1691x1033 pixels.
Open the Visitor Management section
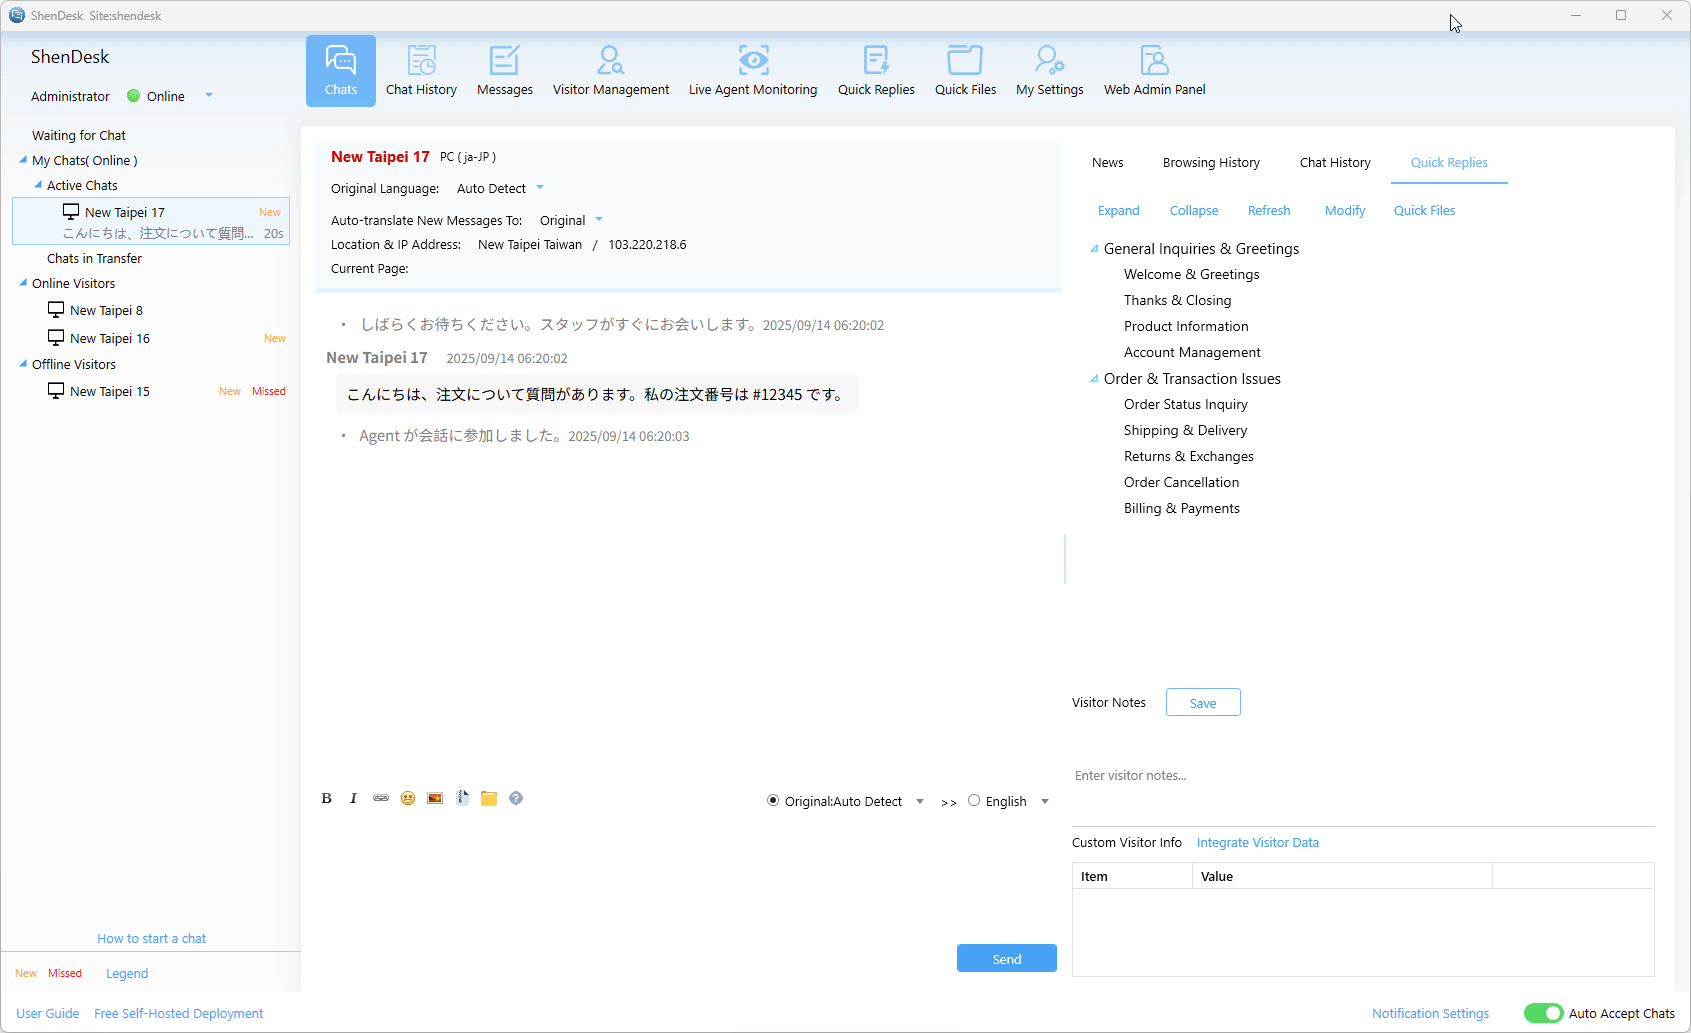pos(610,71)
